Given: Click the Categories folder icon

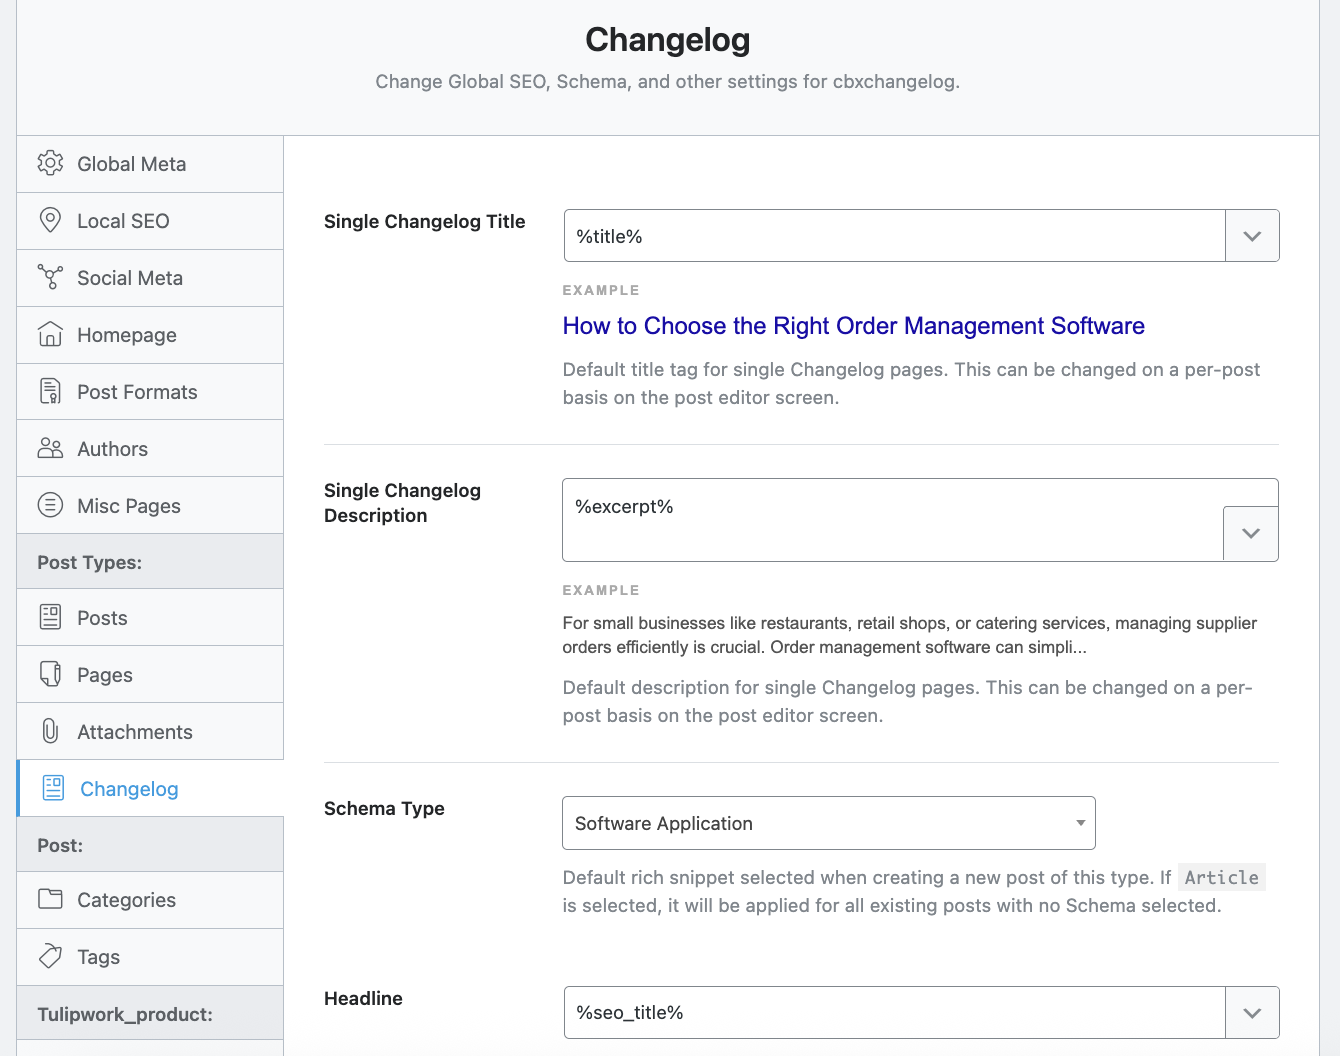Looking at the screenshot, I should tap(50, 899).
